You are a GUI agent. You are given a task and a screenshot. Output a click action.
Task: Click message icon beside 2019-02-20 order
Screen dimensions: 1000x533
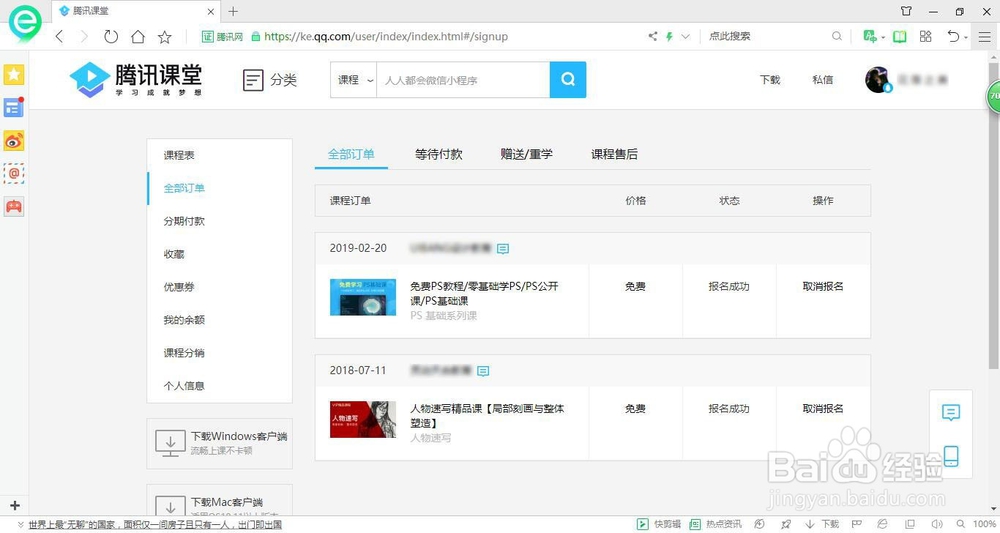tap(503, 249)
